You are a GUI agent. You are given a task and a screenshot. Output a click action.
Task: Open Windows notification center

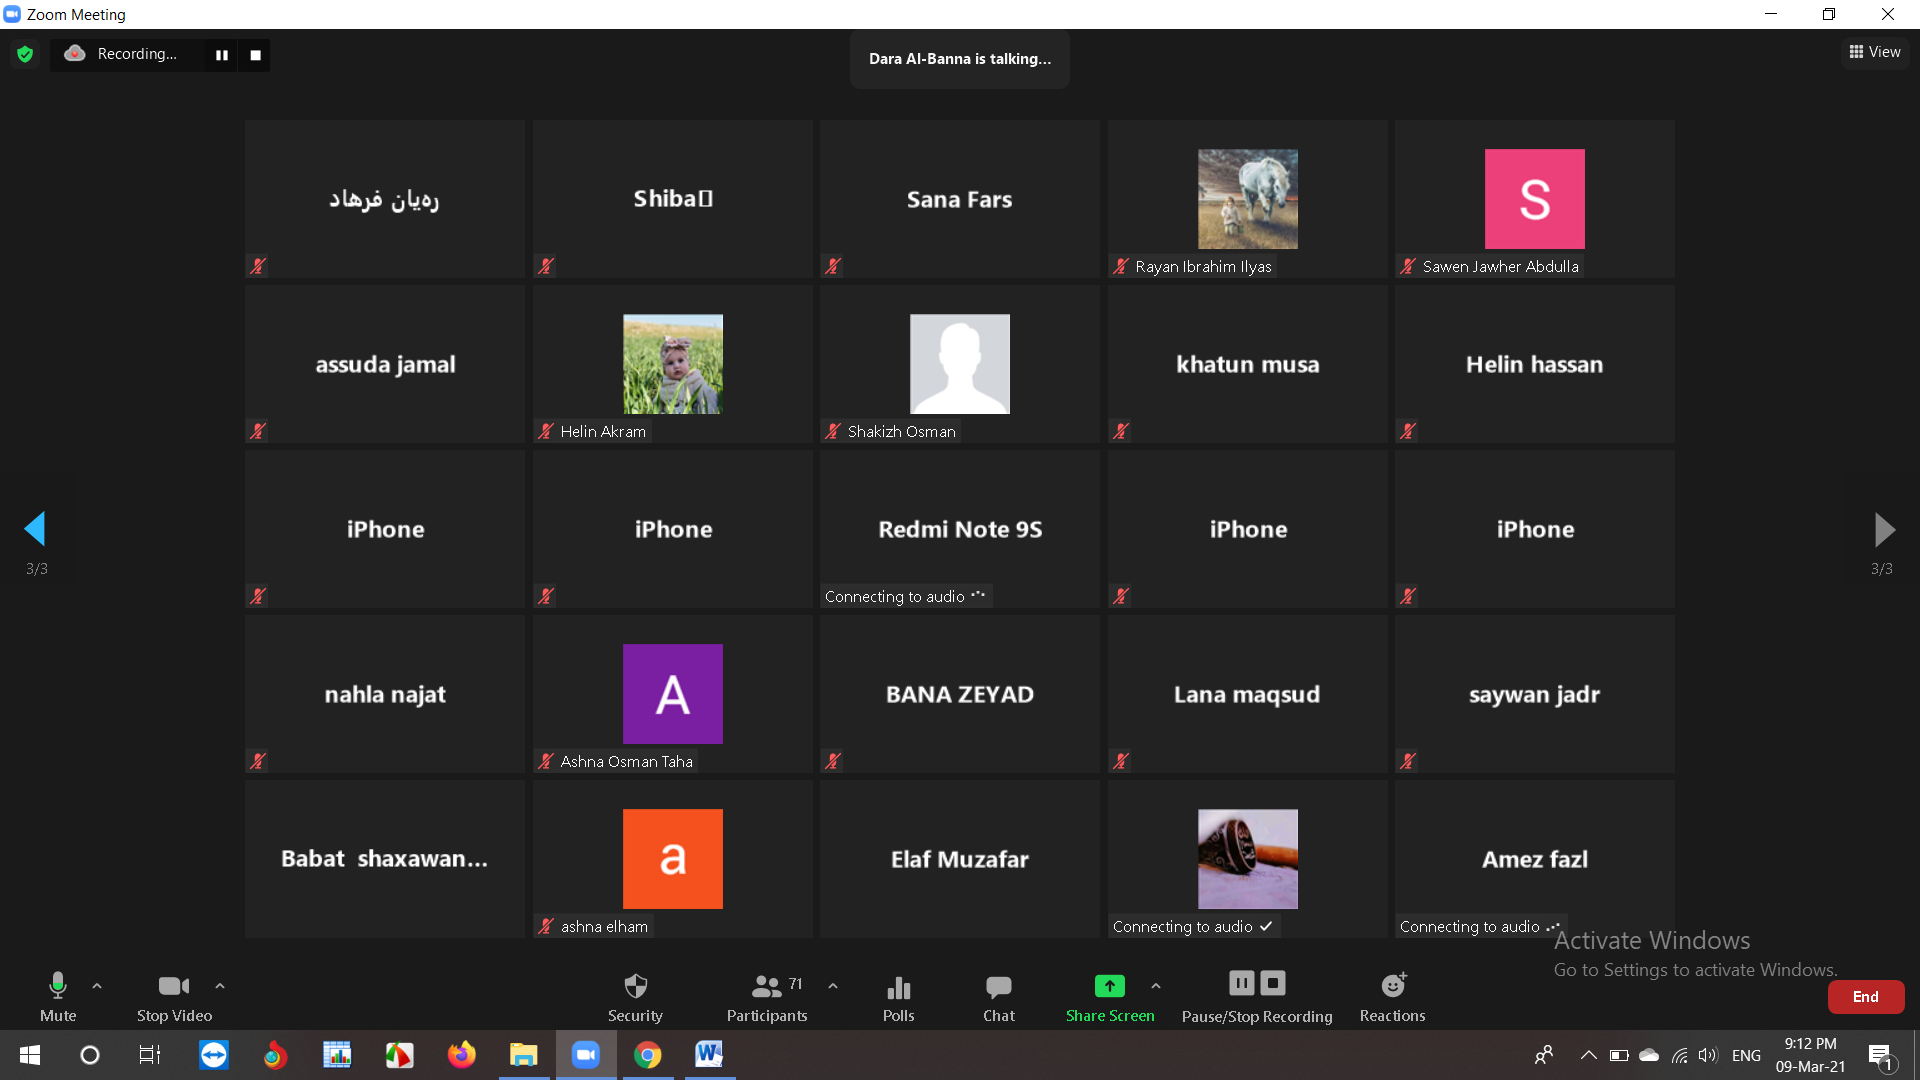click(x=1882, y=1056)
